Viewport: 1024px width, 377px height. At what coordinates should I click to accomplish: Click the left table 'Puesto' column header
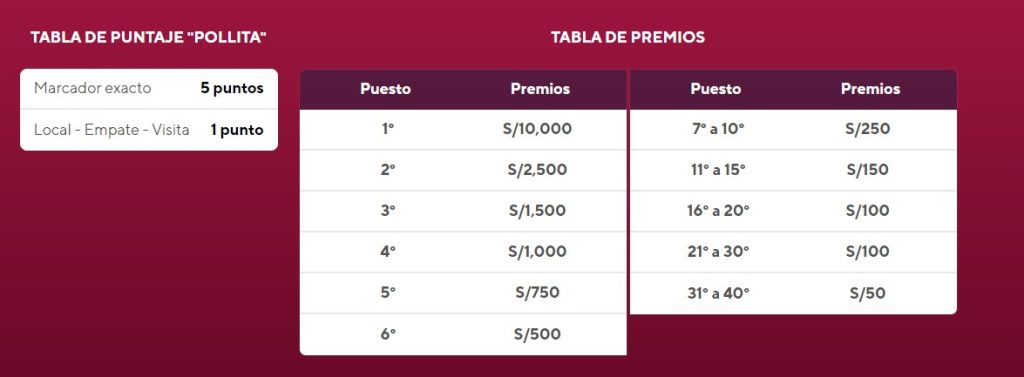tap(385, 89)
